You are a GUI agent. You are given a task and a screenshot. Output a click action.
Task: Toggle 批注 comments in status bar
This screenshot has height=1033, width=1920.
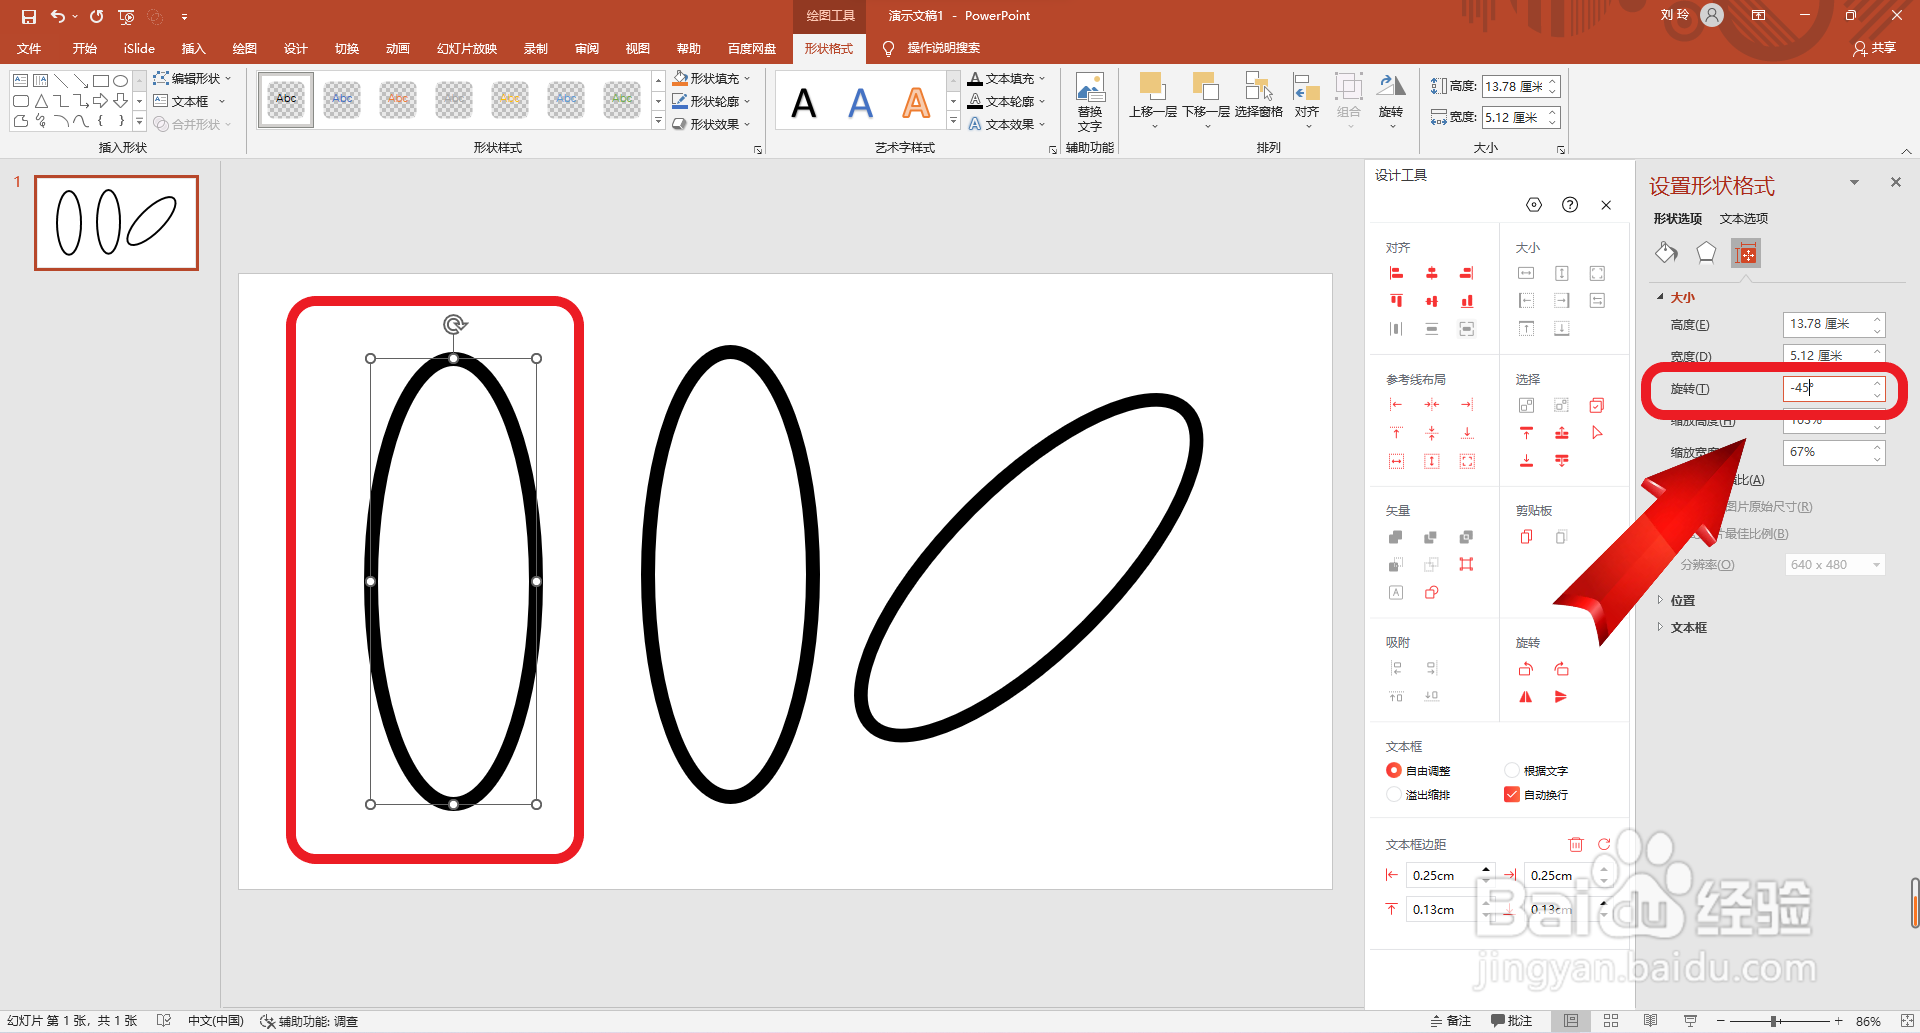click(x=1512, y=1021)
